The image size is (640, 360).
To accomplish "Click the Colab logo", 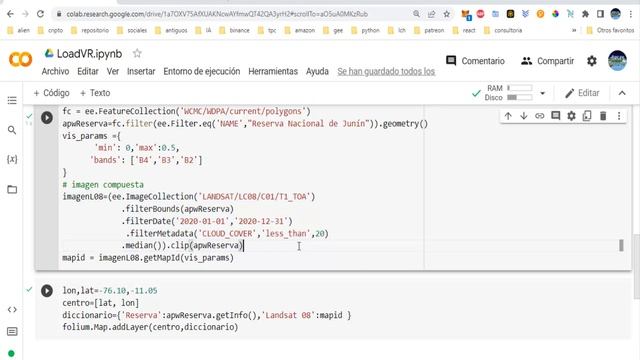I will (20, 60).
